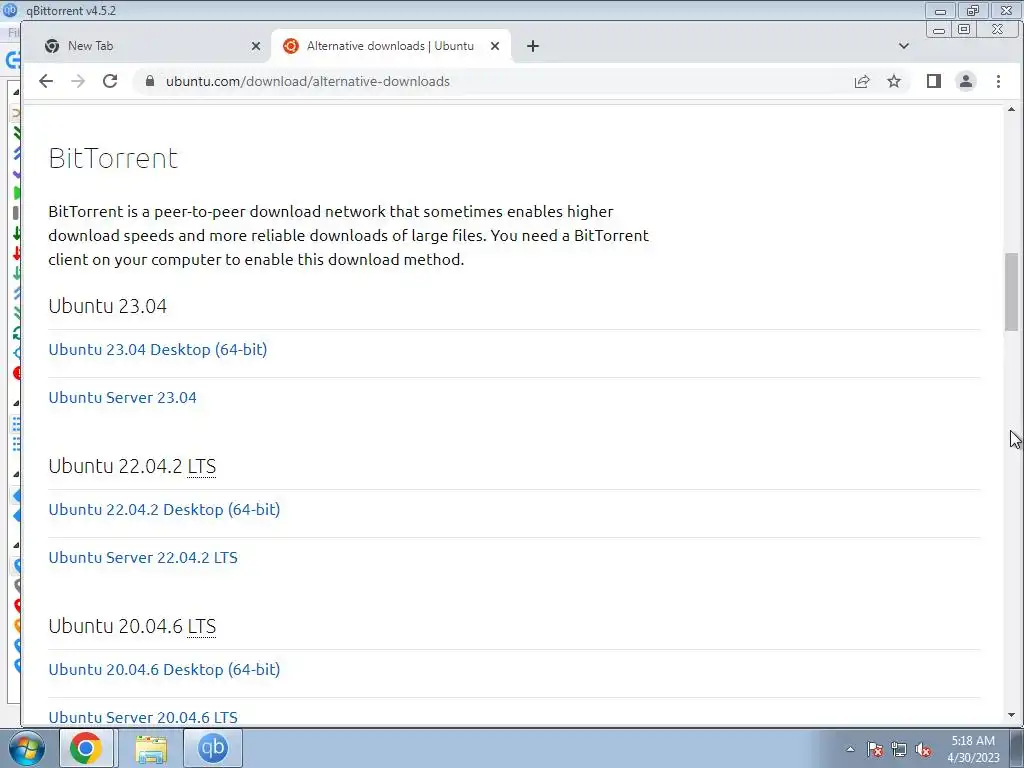
Task: Click the qBittorrent v4.5.2 title bar icon
Action: 10,10
